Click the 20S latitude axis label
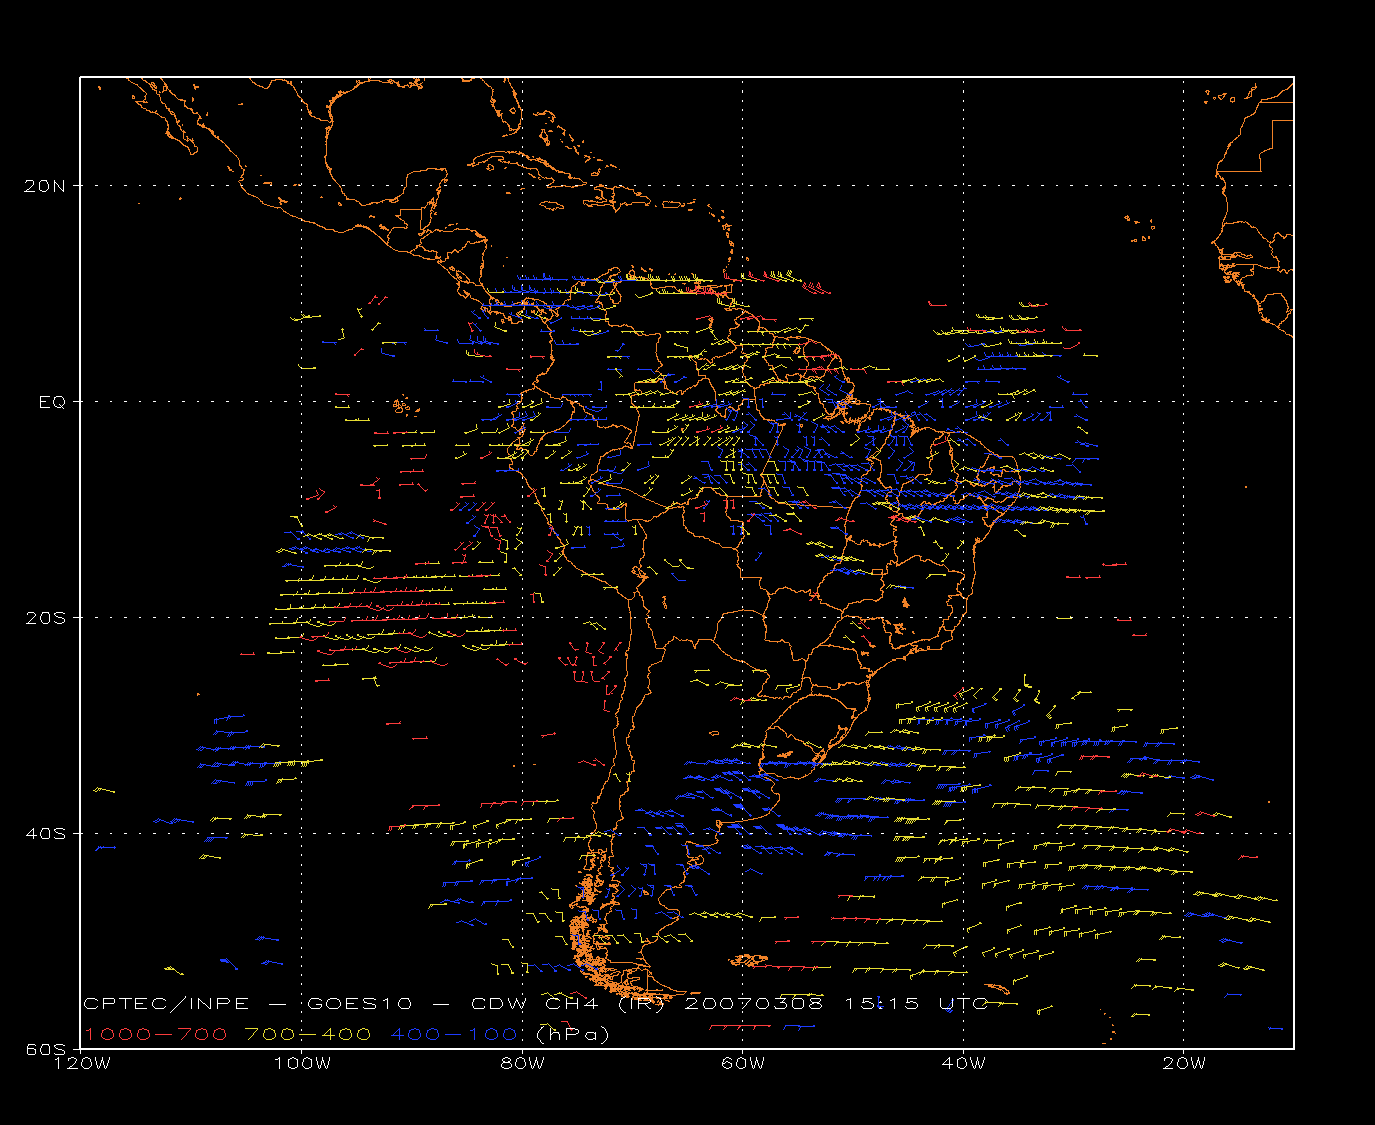 pos(47,618)
